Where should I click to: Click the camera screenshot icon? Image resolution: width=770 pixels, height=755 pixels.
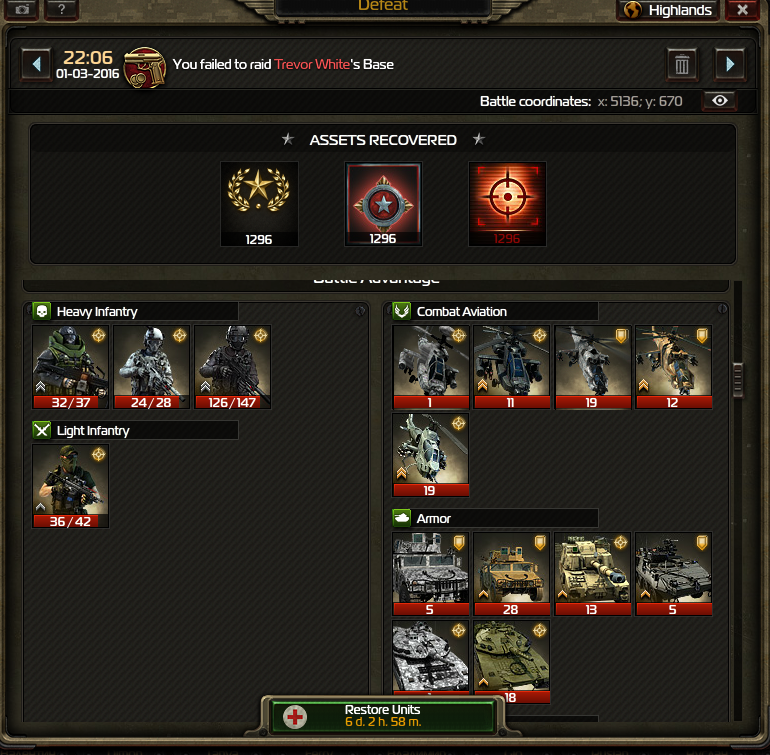click(22, 9)
